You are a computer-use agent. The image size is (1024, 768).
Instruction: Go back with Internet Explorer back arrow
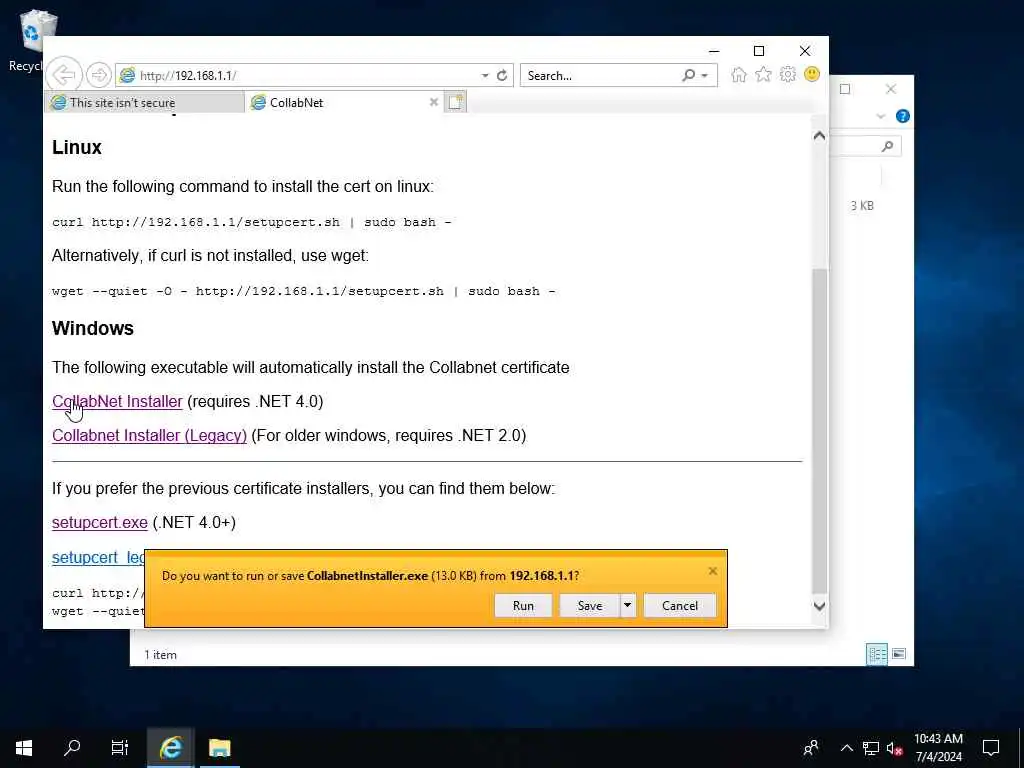pos(64,75)
